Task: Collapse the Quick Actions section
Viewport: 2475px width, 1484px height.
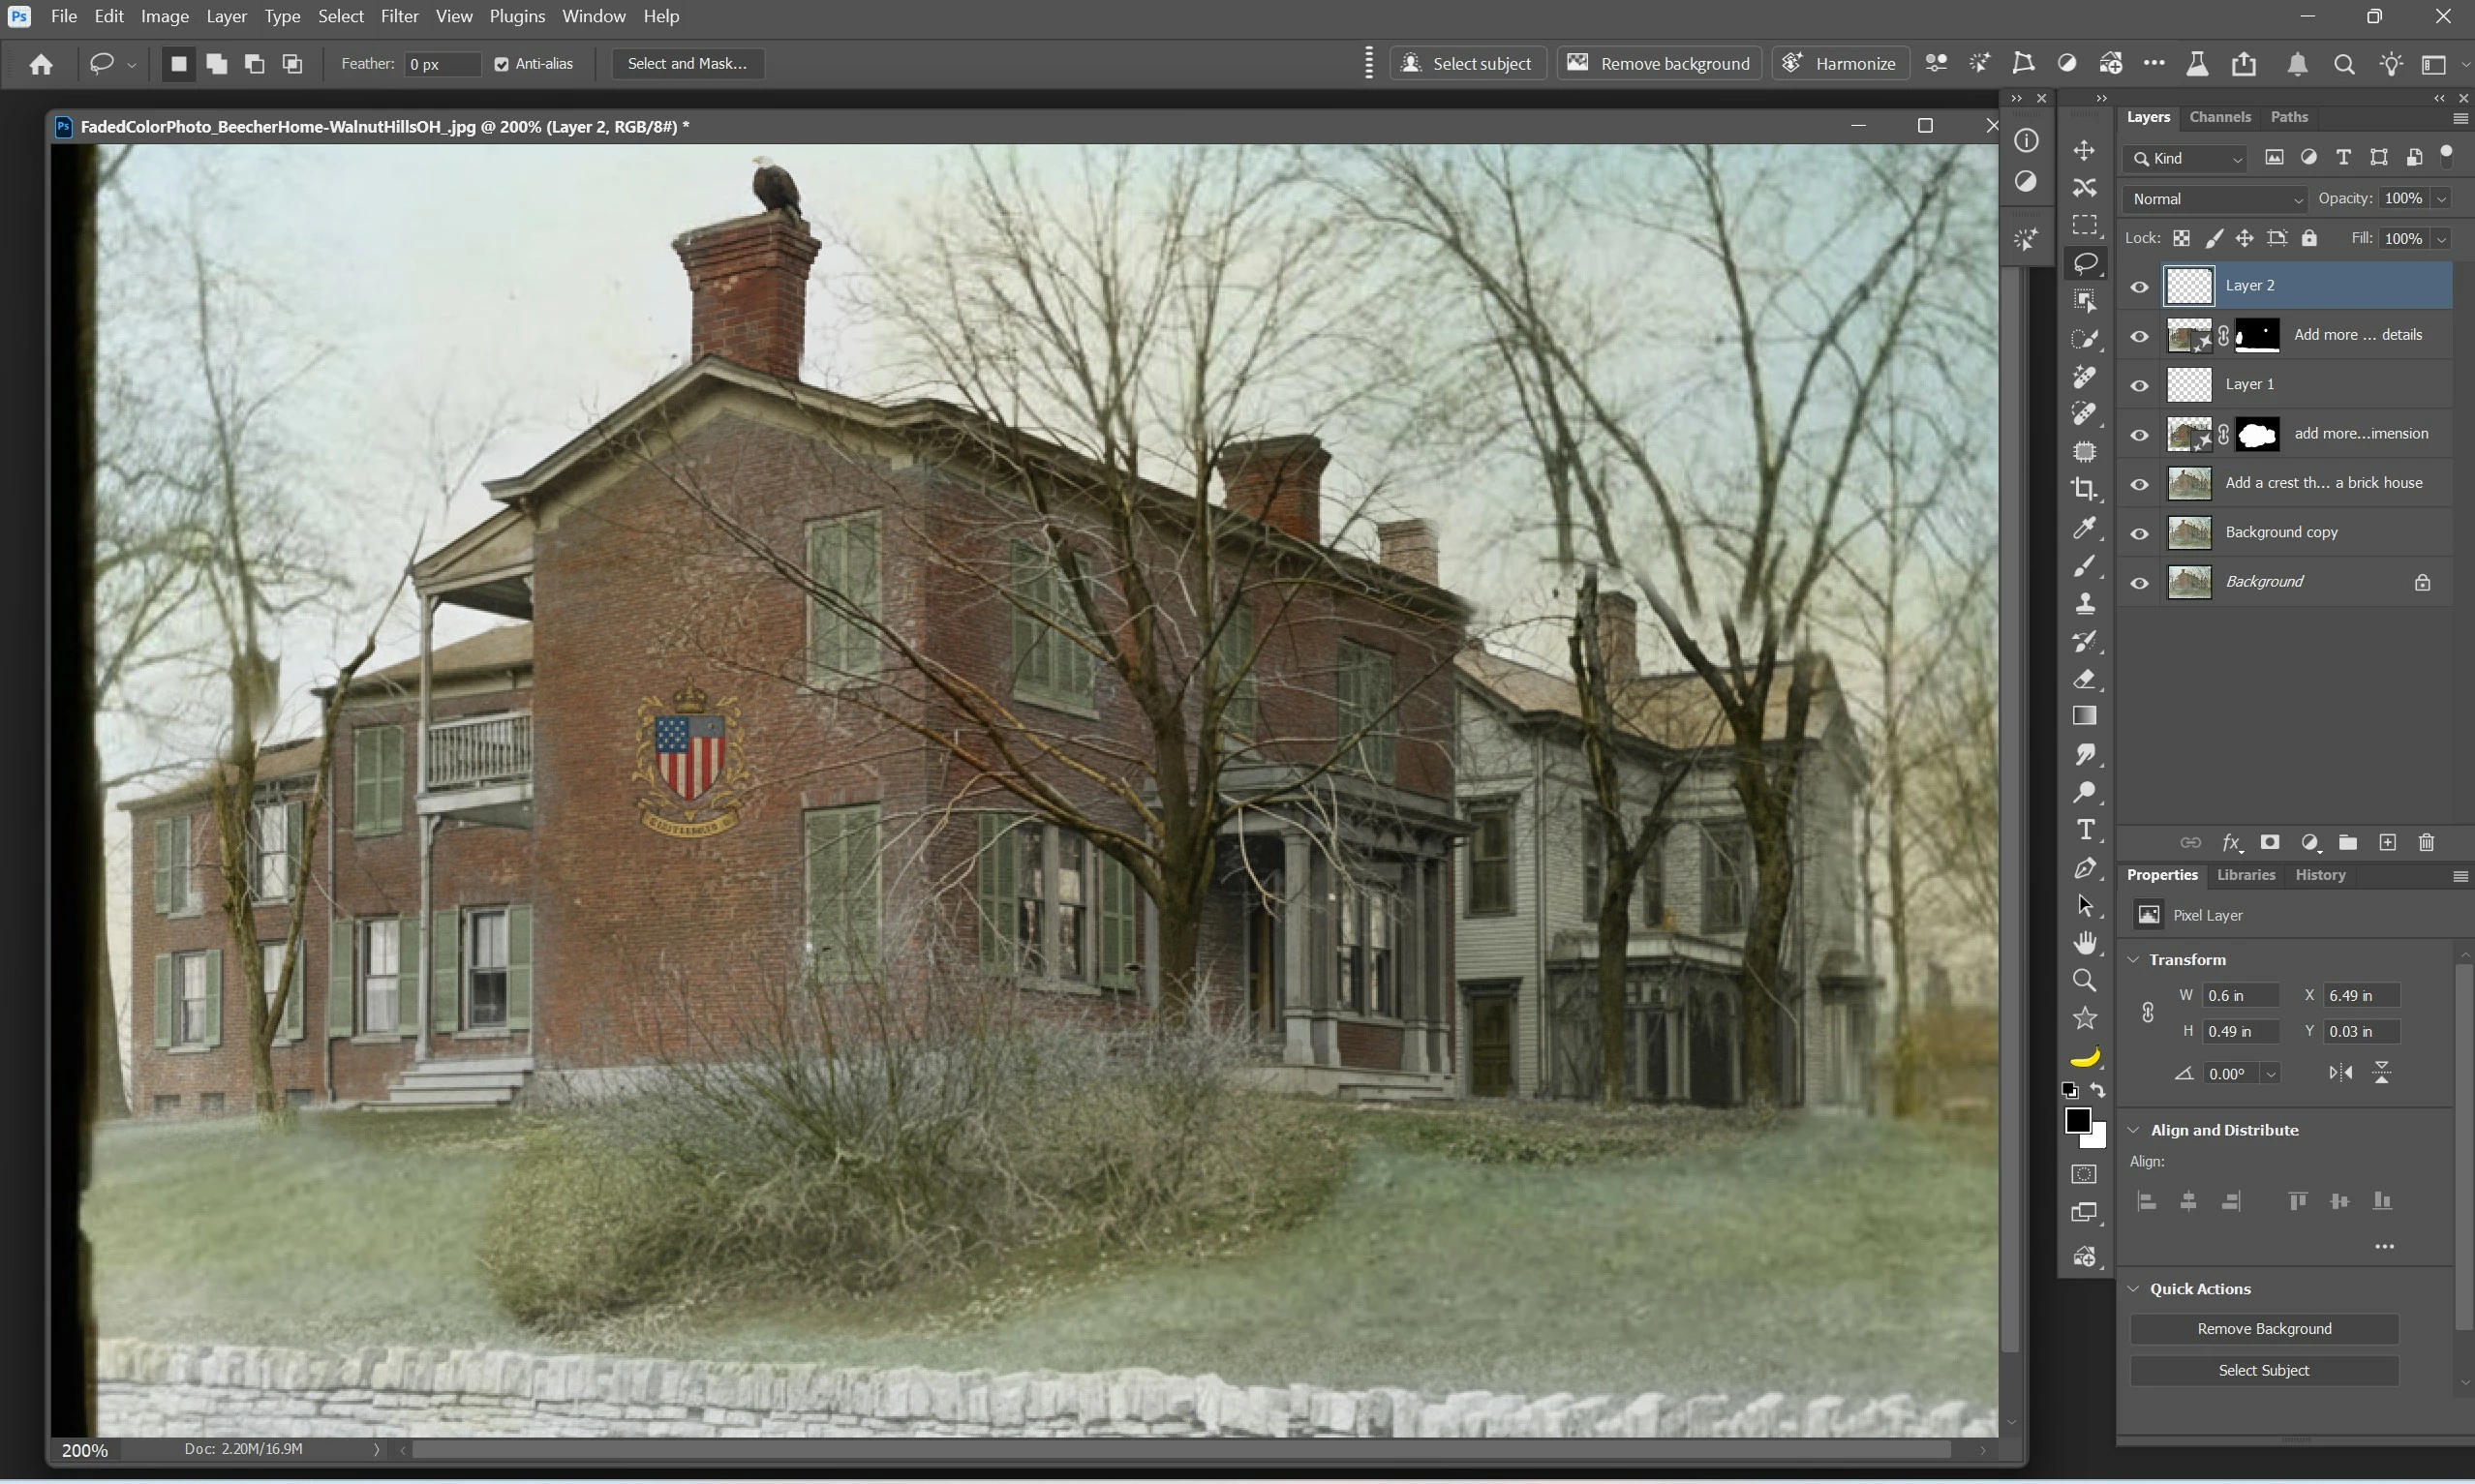Action: point(2134,1289)
